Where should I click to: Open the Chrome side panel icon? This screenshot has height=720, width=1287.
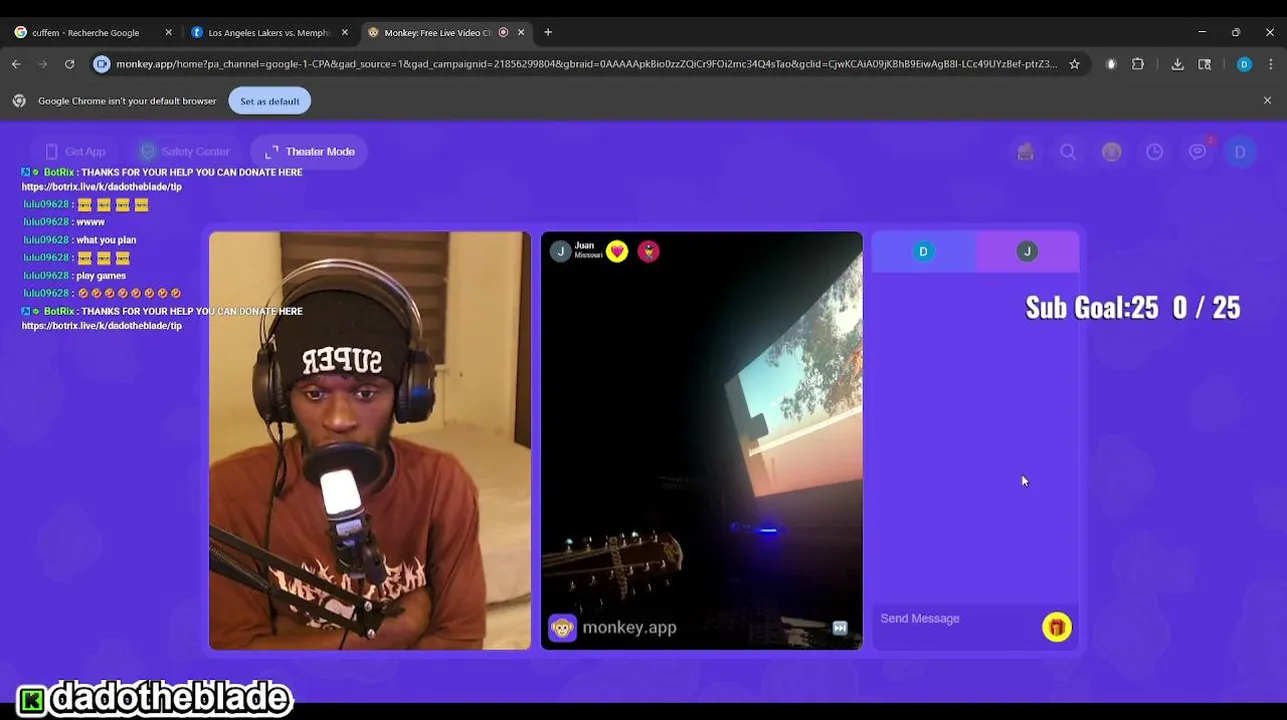point(1205,64)
